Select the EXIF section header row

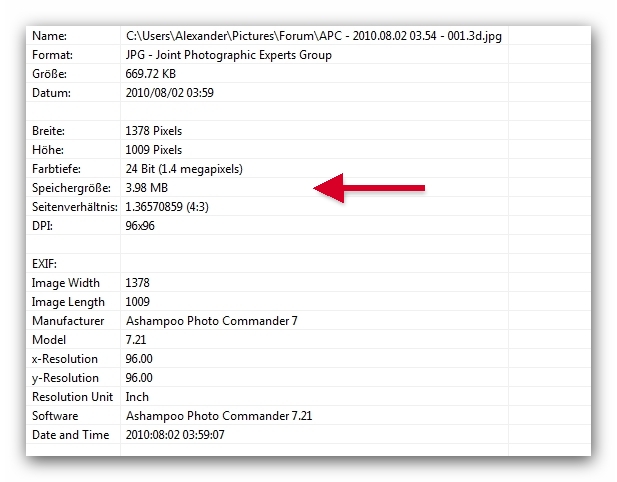(47, 264)
